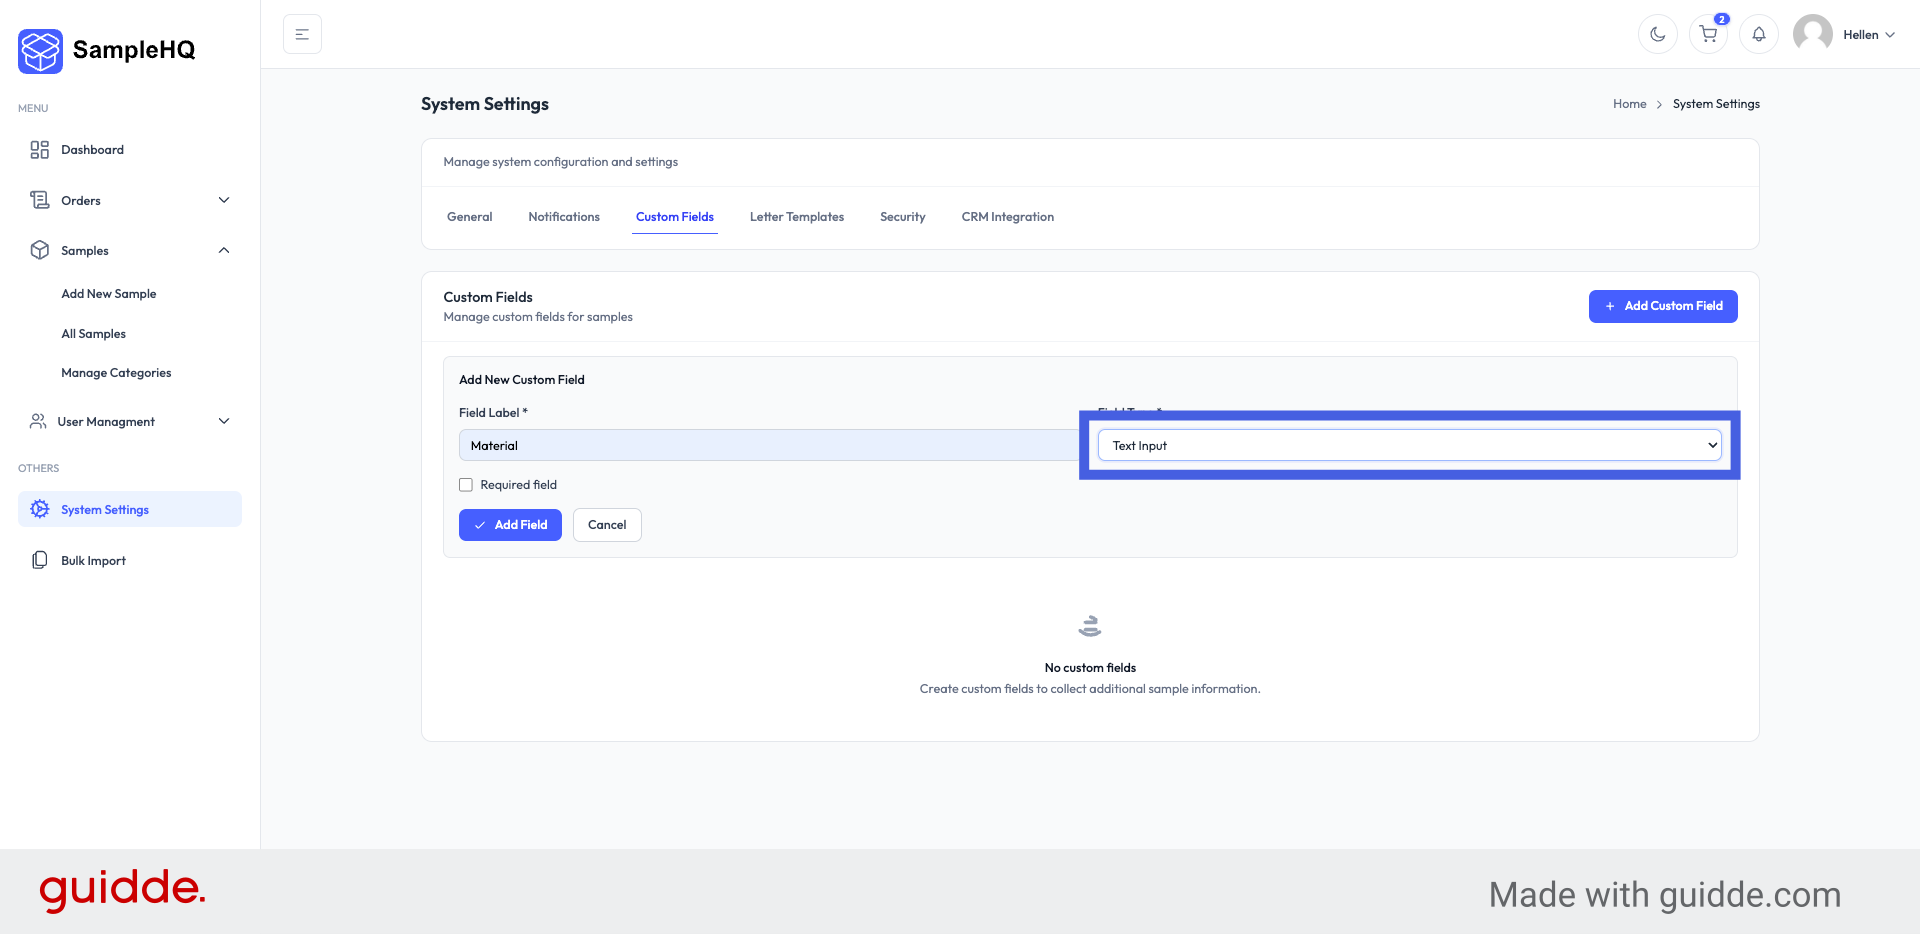Switch to the Security tab
The width and height of the screenshot is (1920, 934).
pos(902,216)
